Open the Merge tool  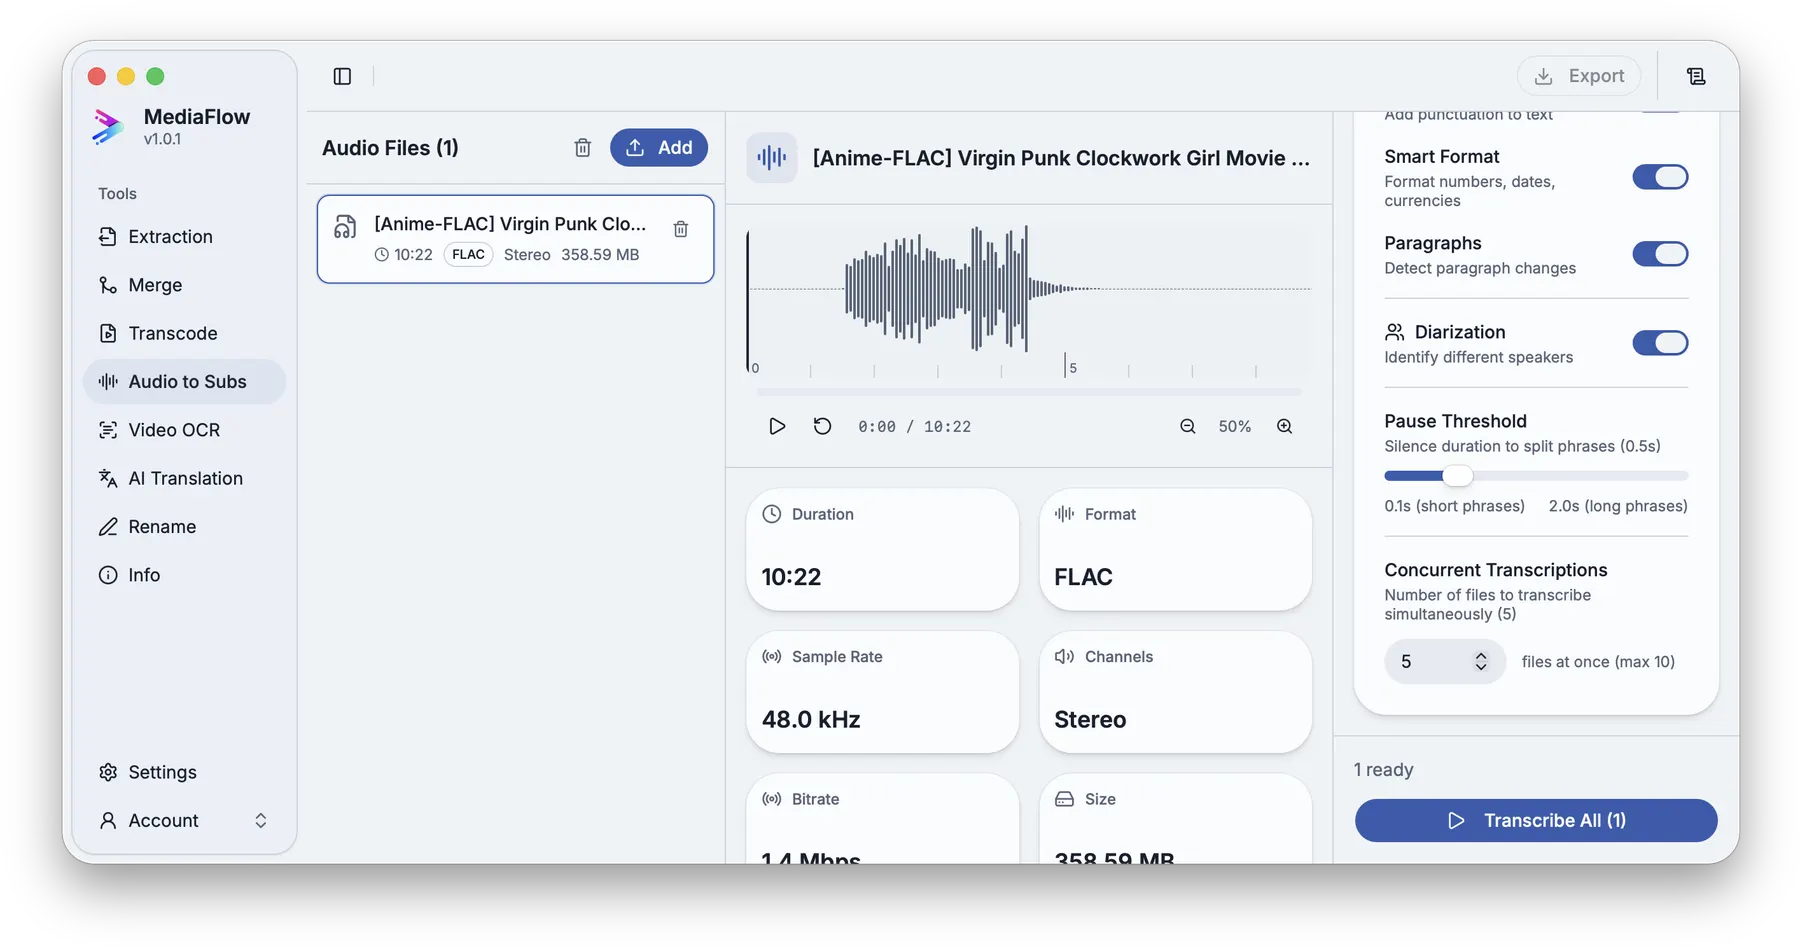point(184,285)
